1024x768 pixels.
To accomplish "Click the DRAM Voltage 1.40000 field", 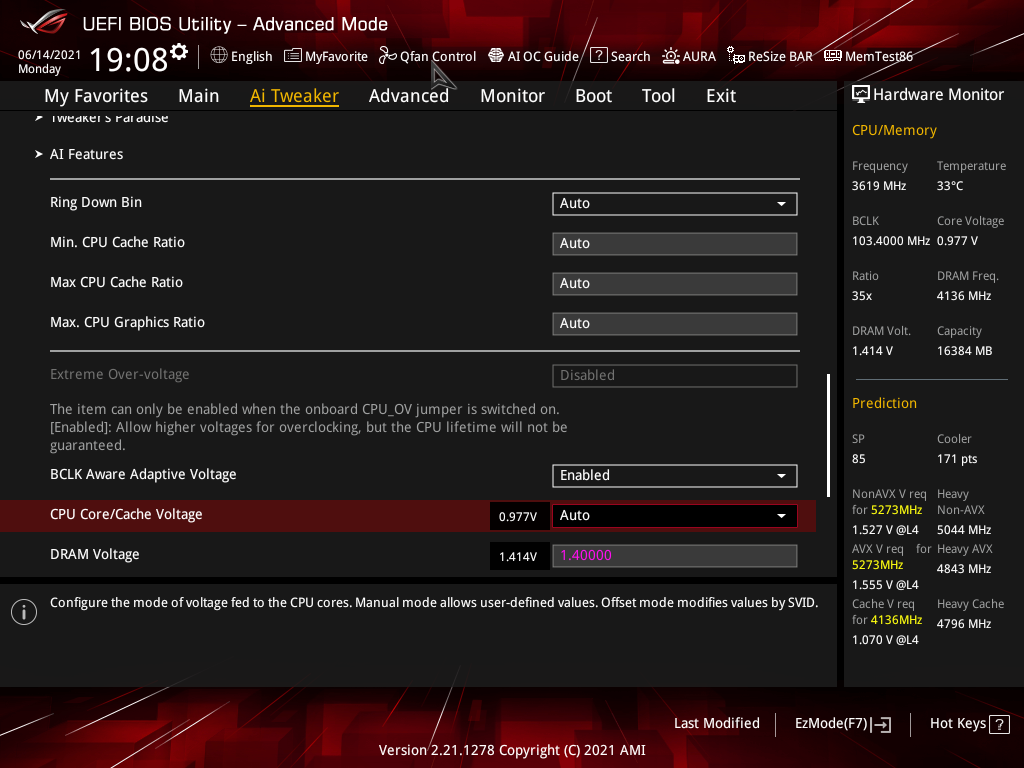I will (674, 556).
